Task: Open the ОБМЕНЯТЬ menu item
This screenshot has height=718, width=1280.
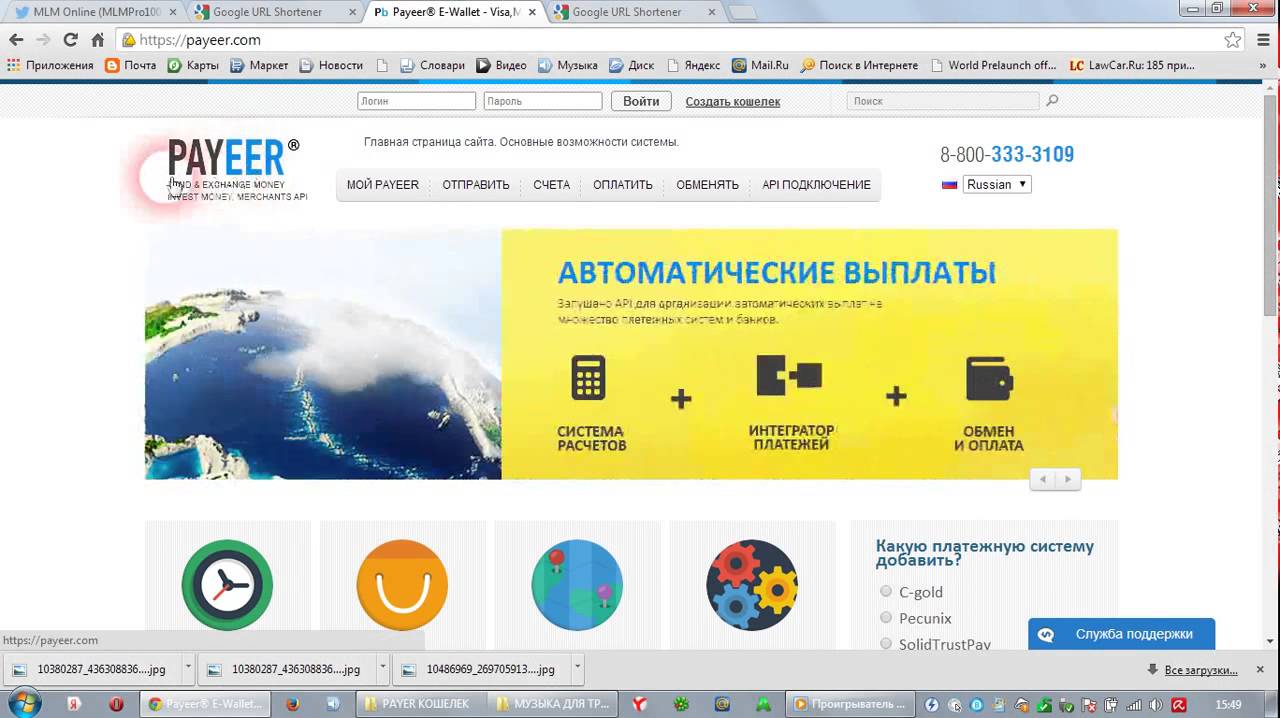Action: click(x=707, y=185)
